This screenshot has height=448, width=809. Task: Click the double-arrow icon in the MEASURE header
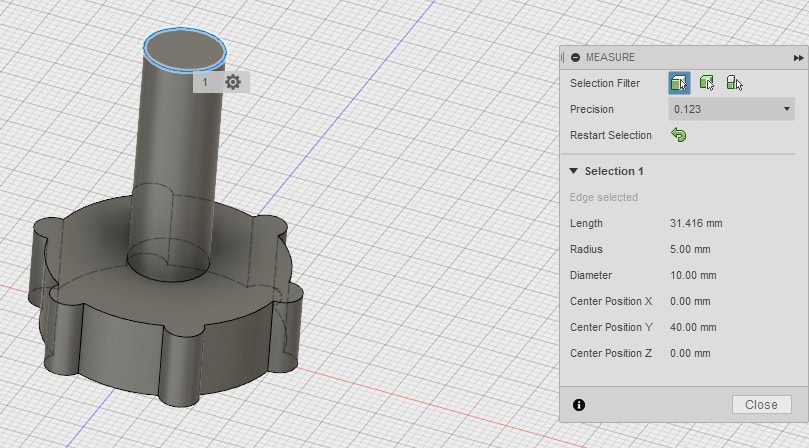[x=799, y=58]
